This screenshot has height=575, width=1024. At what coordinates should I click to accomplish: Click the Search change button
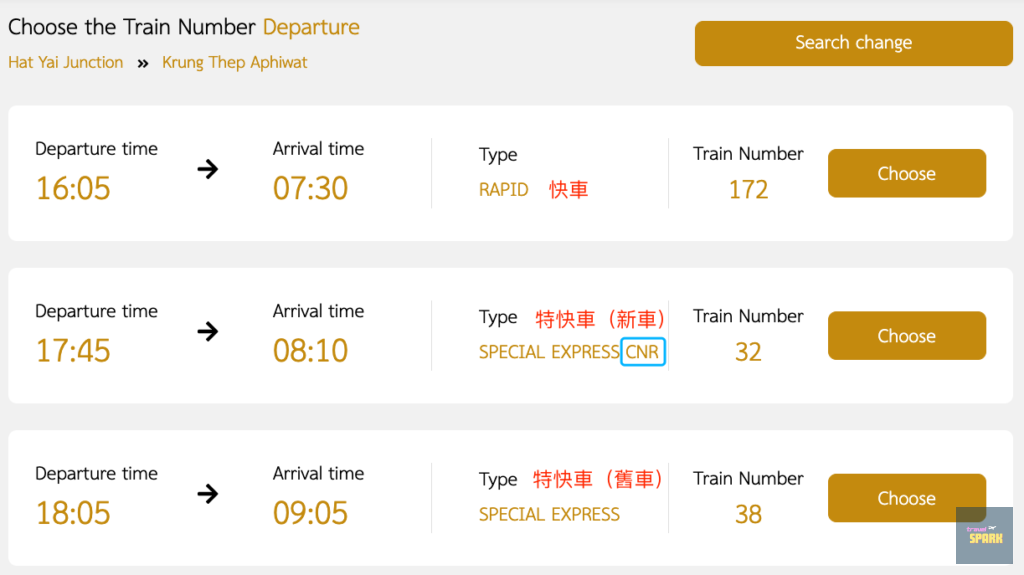[x=853, y=43]
